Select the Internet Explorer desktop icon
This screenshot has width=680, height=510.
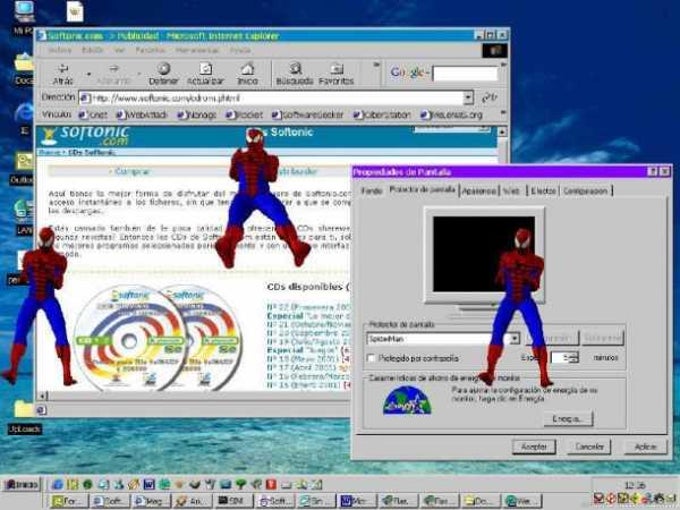click(x=23, y=118)
